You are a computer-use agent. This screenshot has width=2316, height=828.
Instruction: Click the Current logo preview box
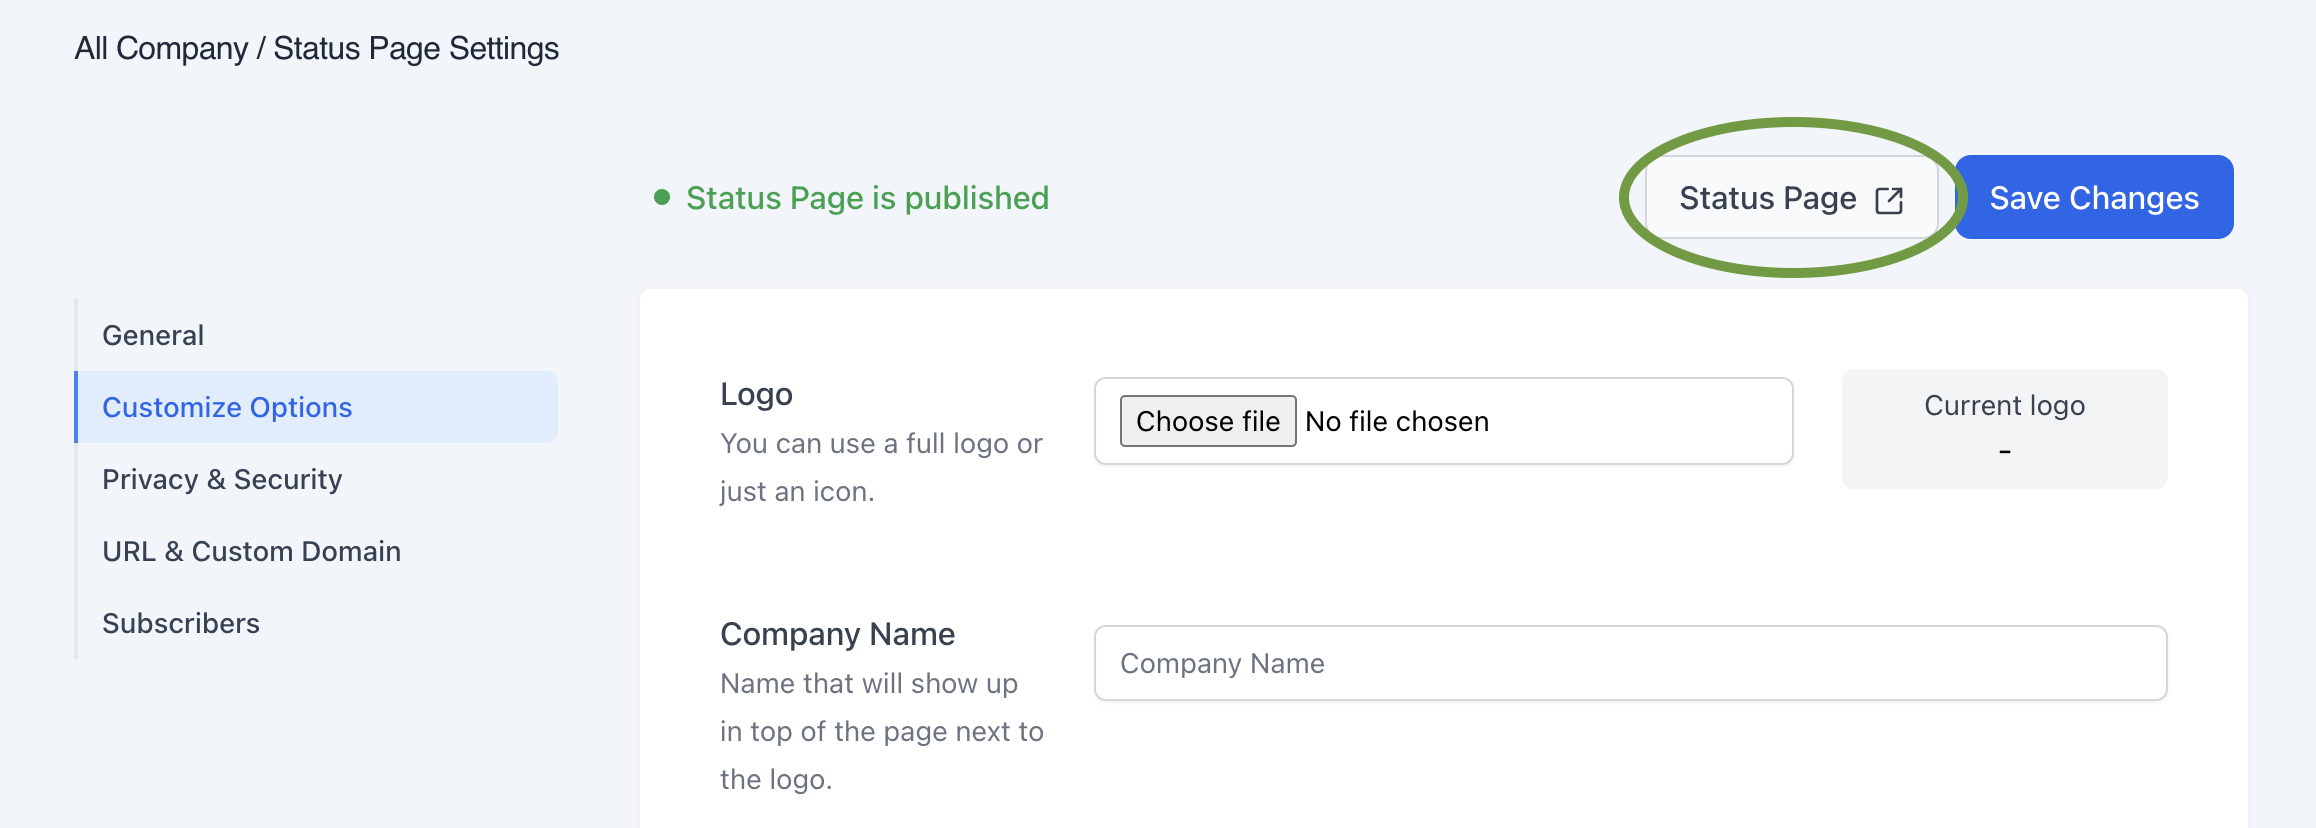[x=2004, y=429]
